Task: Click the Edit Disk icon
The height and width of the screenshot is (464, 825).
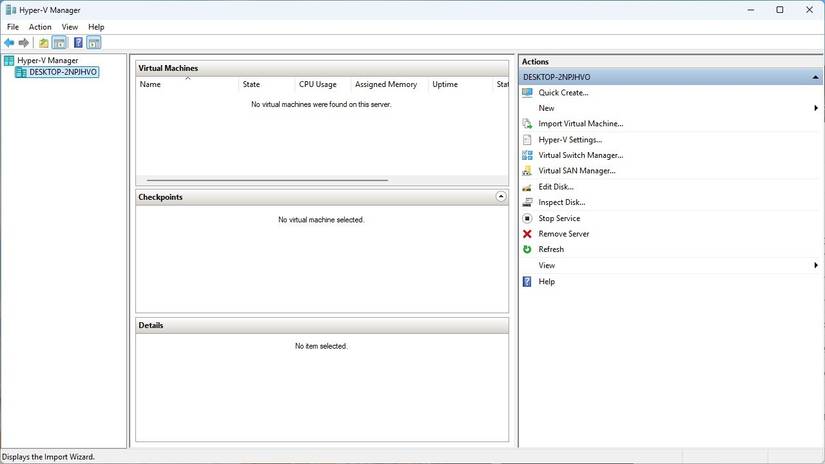Action: (x=527, y=187)
